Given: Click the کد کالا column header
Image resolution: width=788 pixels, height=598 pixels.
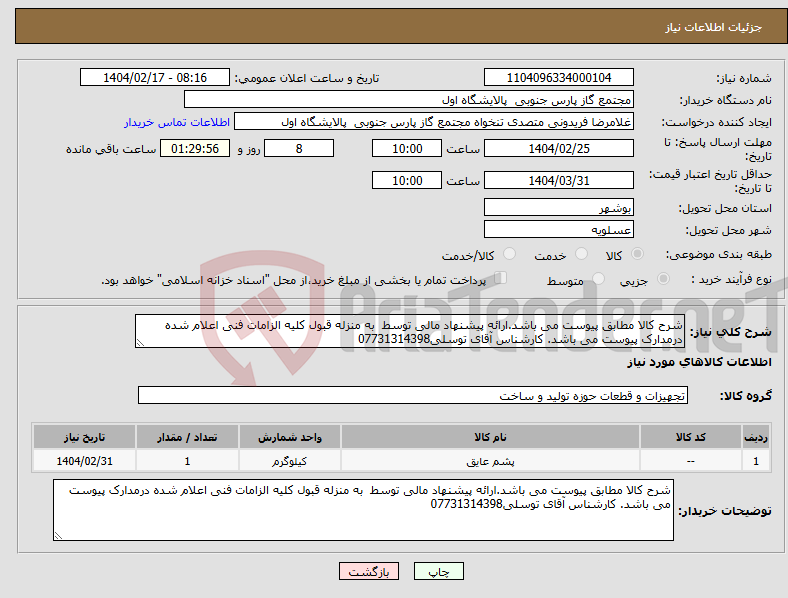Looking at the screenshot, I should [x=691, y=437].
